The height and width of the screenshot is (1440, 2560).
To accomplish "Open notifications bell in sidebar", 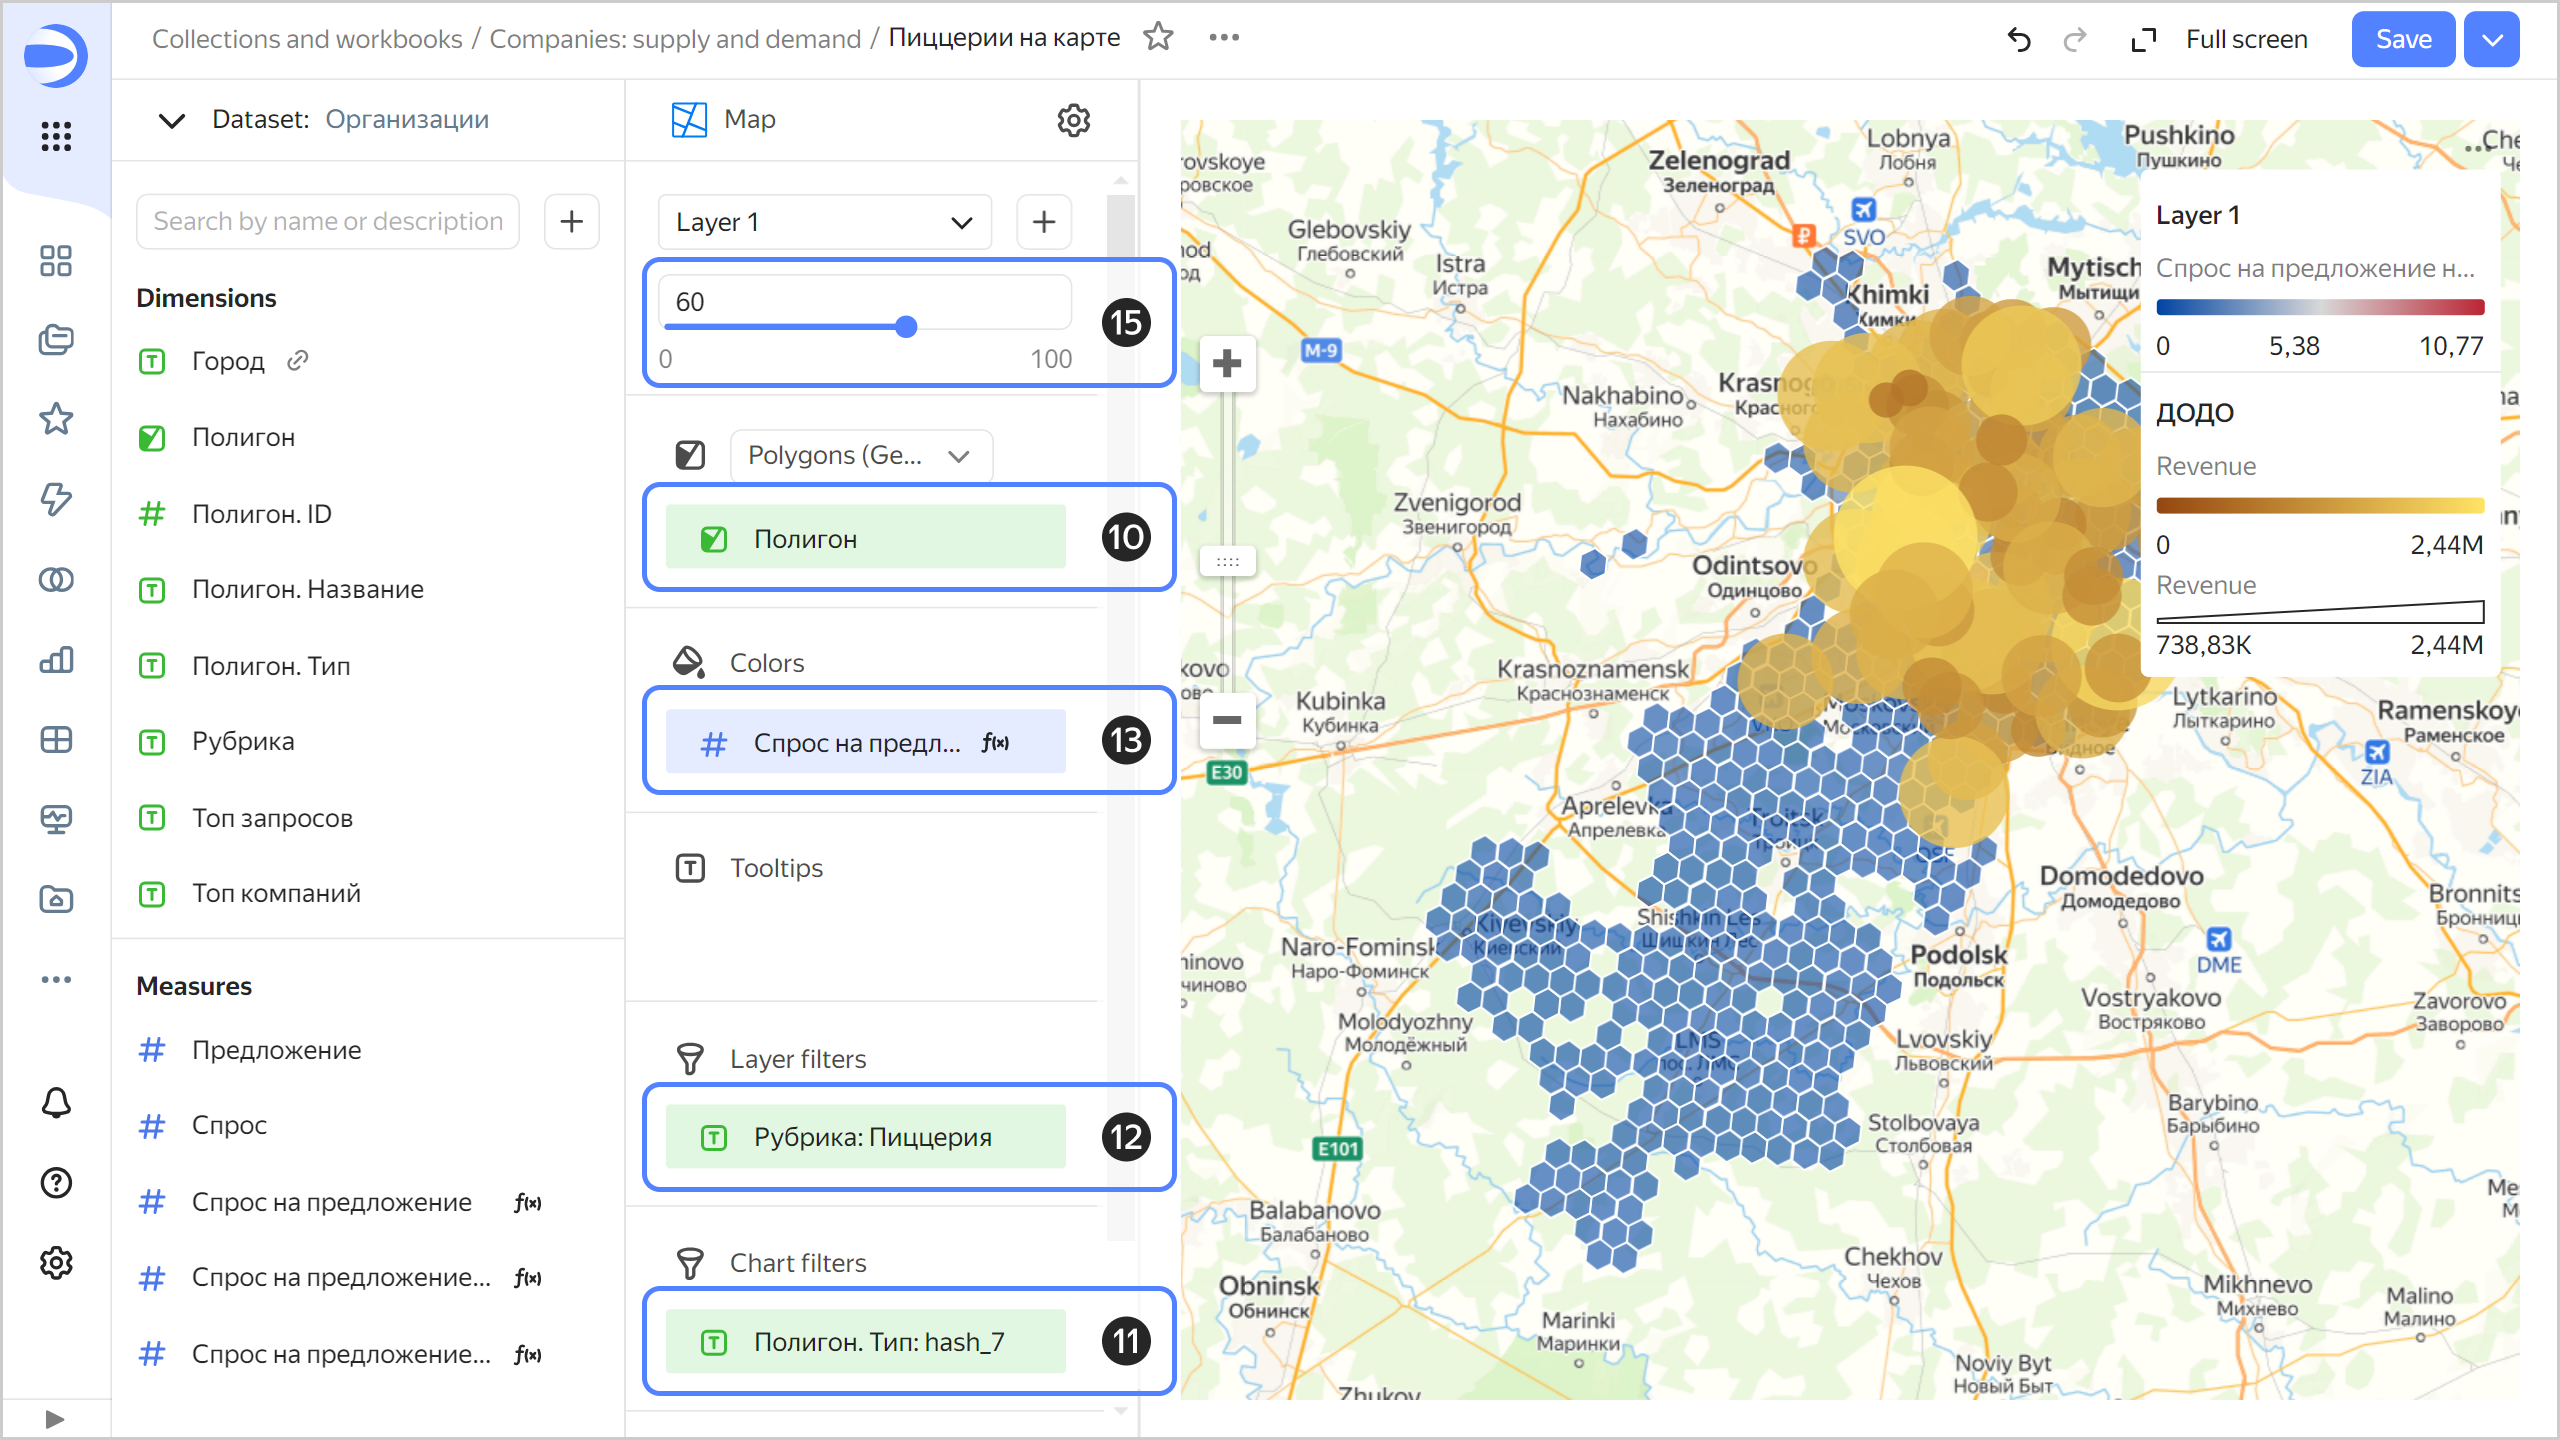I will click(x=56, y=1103).
